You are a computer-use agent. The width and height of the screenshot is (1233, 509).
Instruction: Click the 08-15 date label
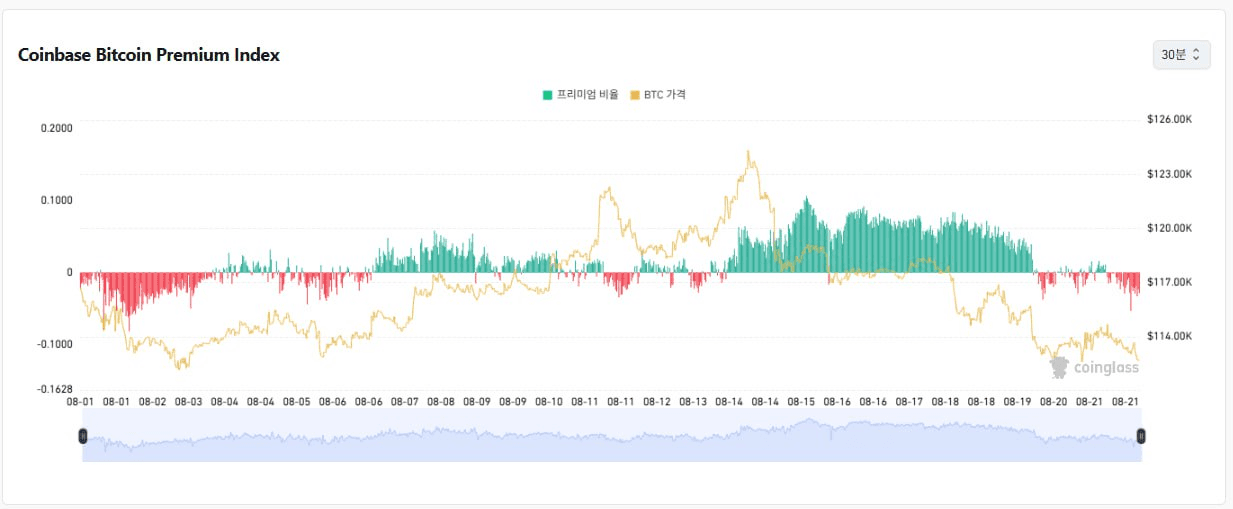coord(801,402)
